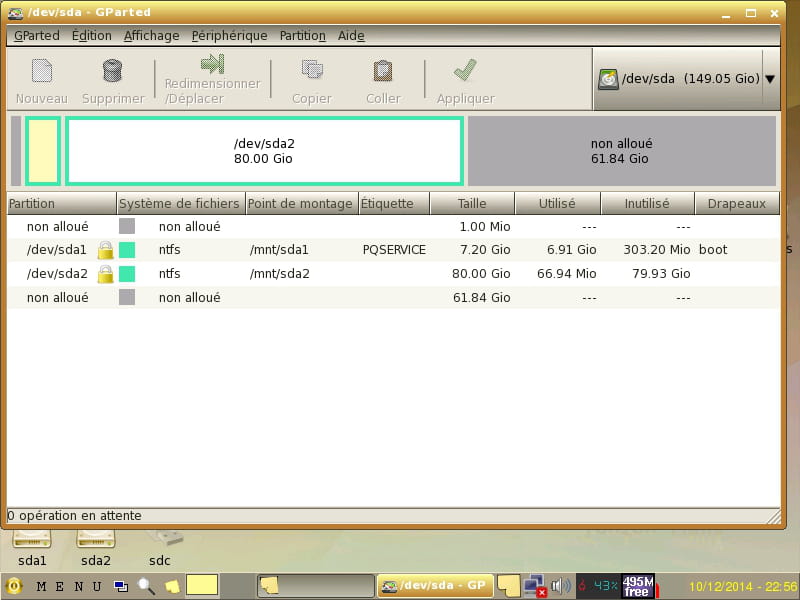Open the taskbar MENU button

pyautogui.click(x=68, y=586)
